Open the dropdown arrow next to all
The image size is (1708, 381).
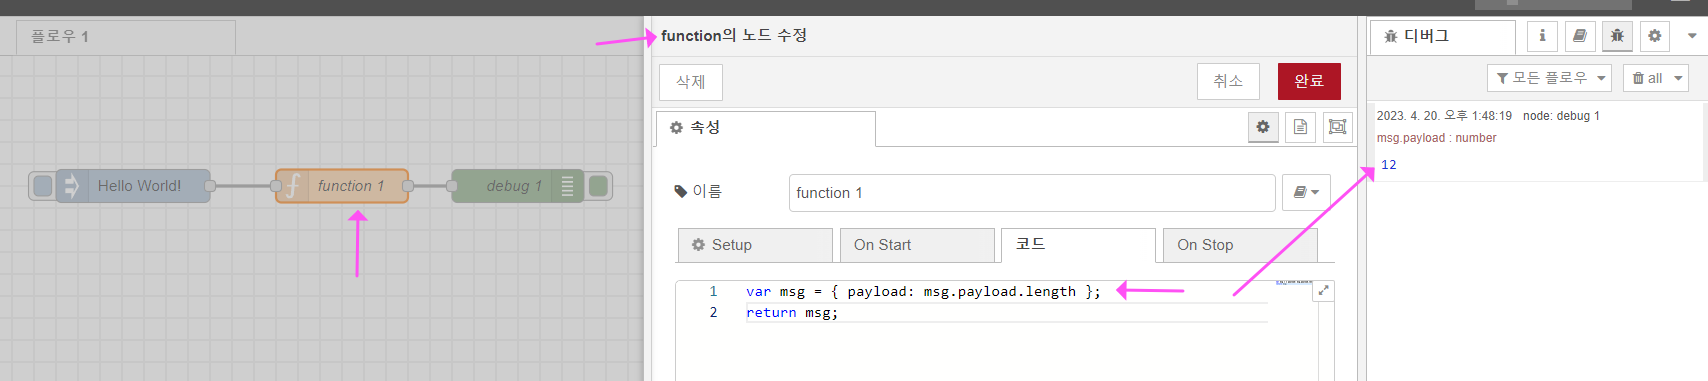tap(1678, 78)
